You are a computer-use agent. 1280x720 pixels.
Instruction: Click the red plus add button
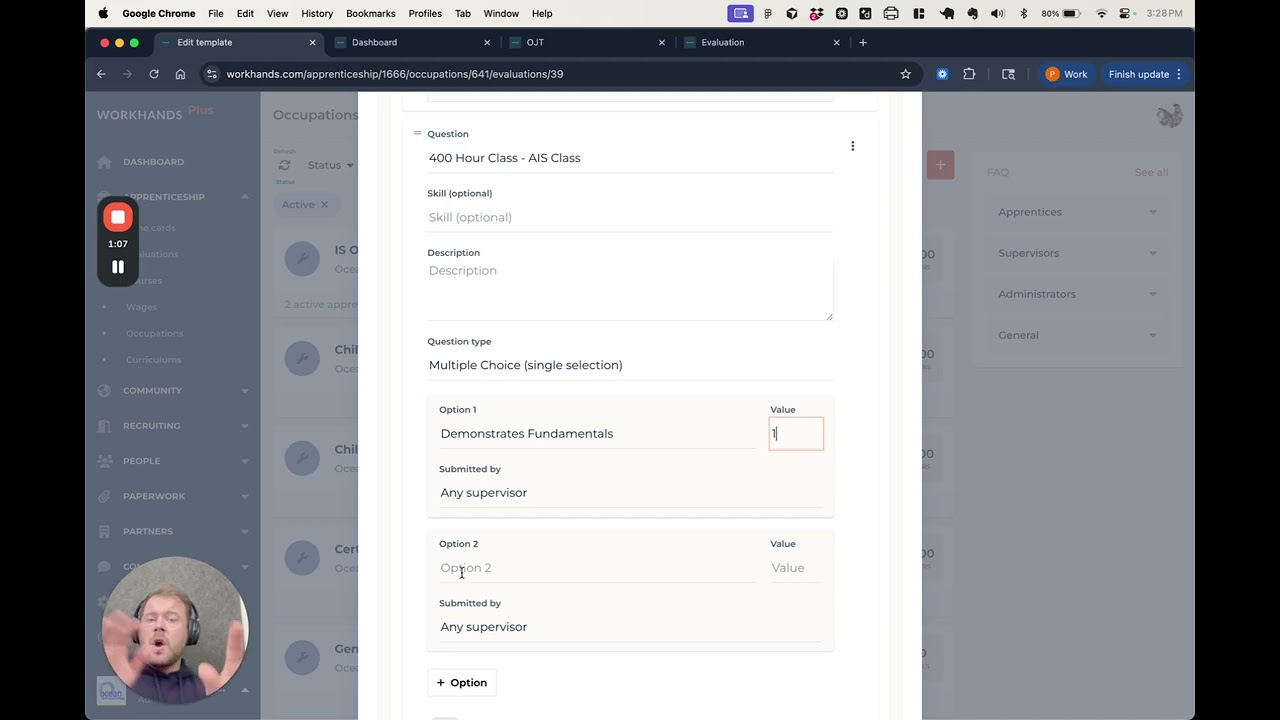pos(940,165)
